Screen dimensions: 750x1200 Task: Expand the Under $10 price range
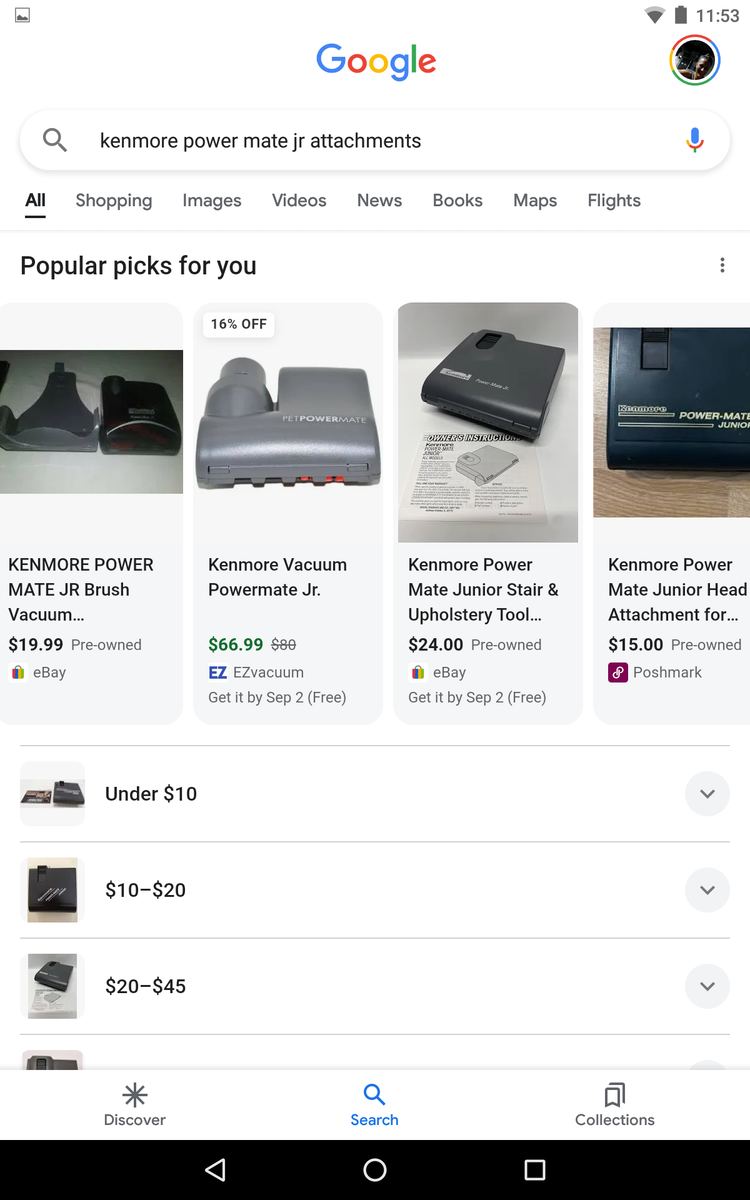pyautogui.click(x=707, y=794)
